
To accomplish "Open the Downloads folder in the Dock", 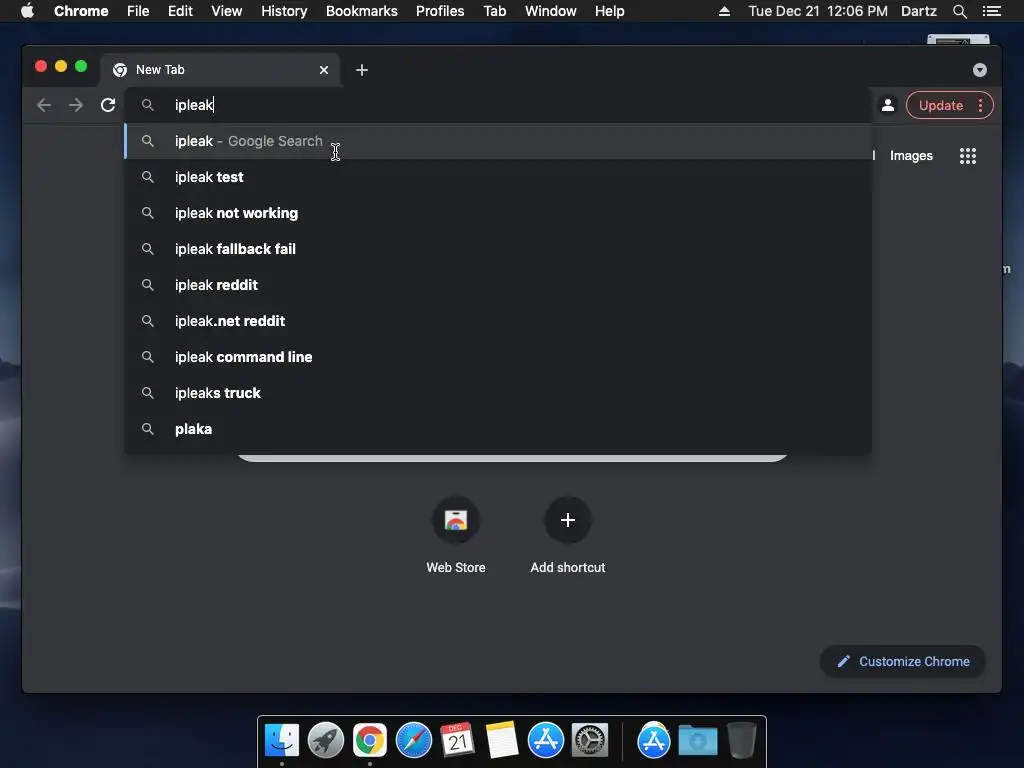I will click(697, 741).
